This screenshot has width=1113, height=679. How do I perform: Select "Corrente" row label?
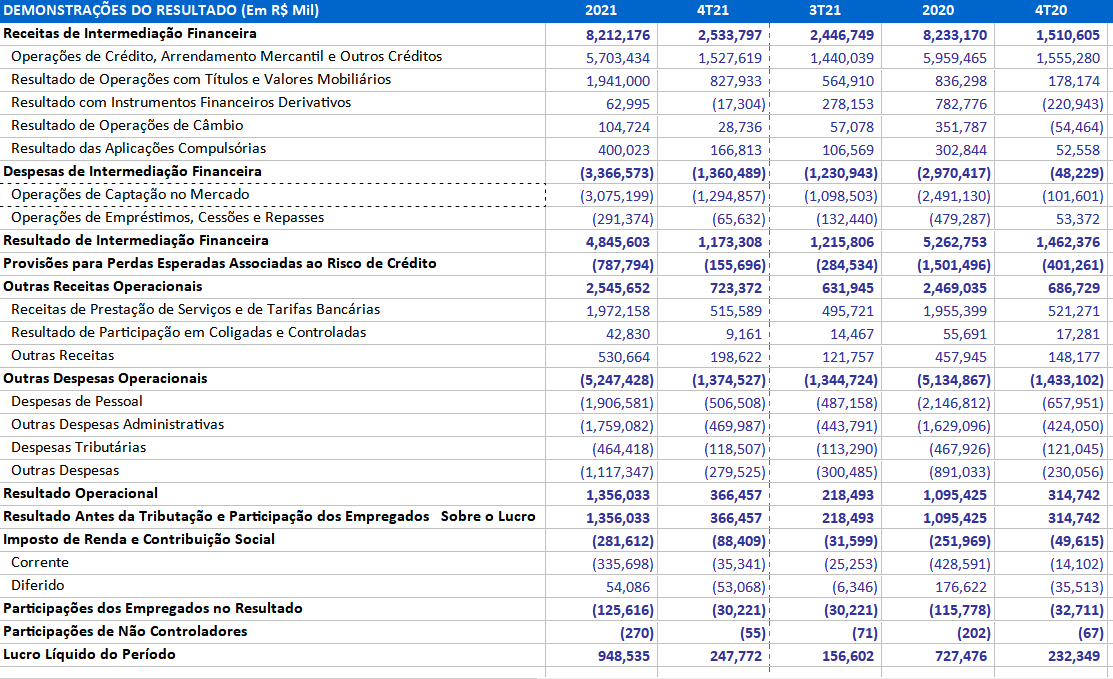40,562
